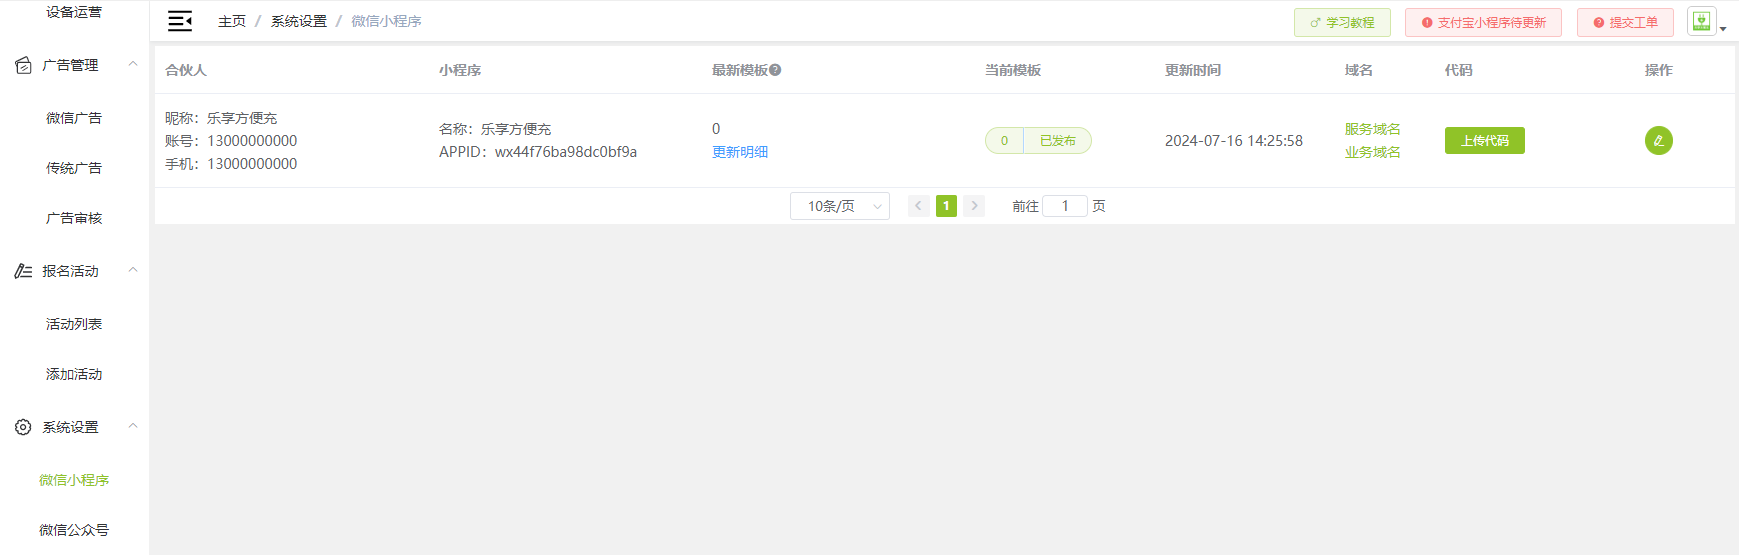Click the 小程序 column header

[x=460, y=70]
